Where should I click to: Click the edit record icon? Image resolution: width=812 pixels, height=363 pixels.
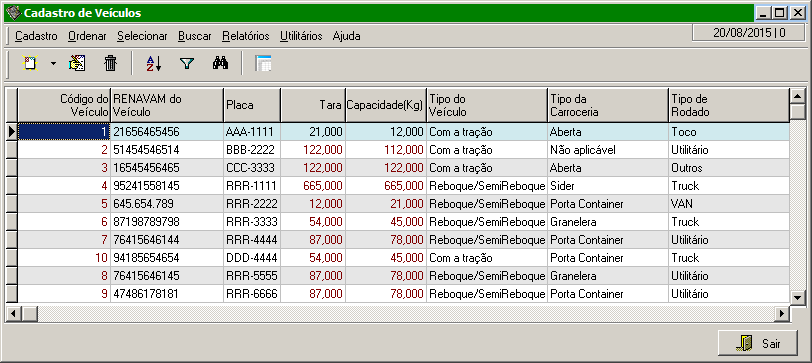click(77, 63)
